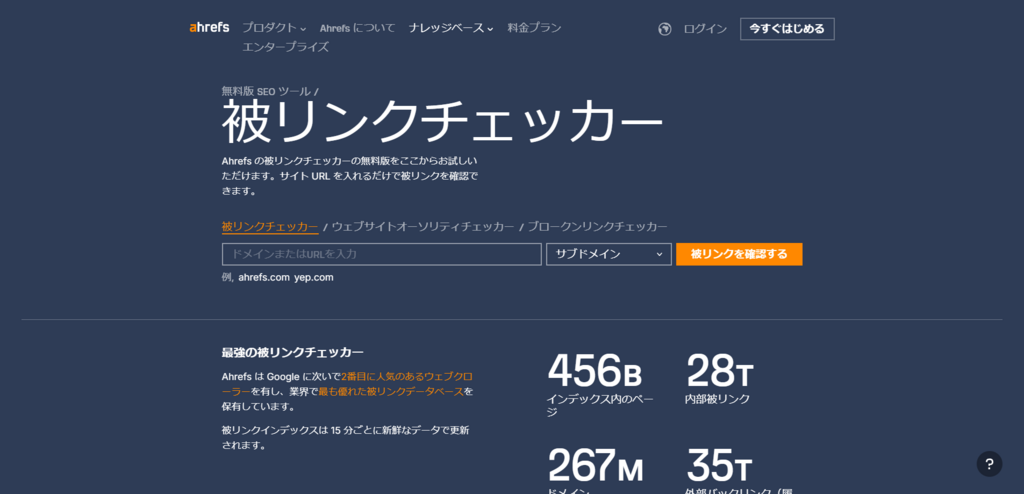Open the 最も優れた被リンクデータベース link
This screenshot has width=1024, height=494.
click(391, 391)
